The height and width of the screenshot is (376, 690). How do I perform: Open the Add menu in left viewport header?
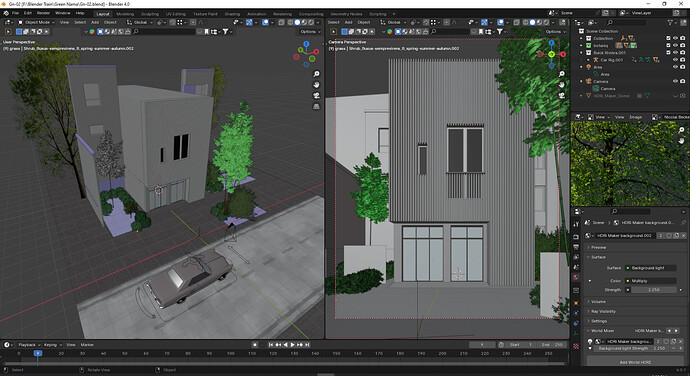pyautogui.click(x=95, y=22)
